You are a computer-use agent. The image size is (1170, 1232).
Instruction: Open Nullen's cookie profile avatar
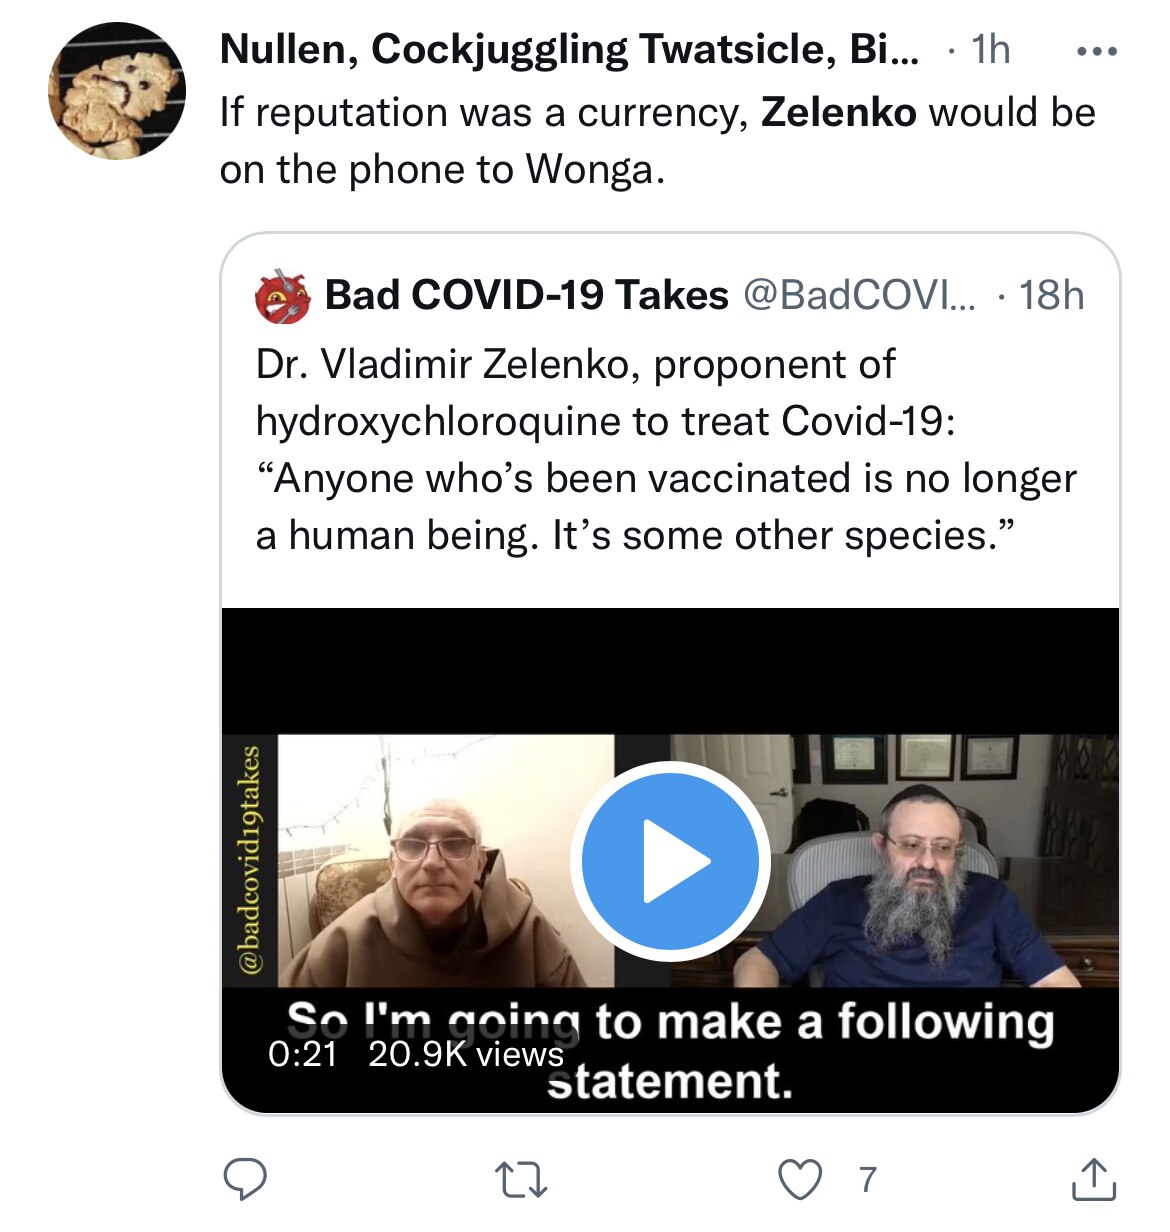tap(117, 91)
